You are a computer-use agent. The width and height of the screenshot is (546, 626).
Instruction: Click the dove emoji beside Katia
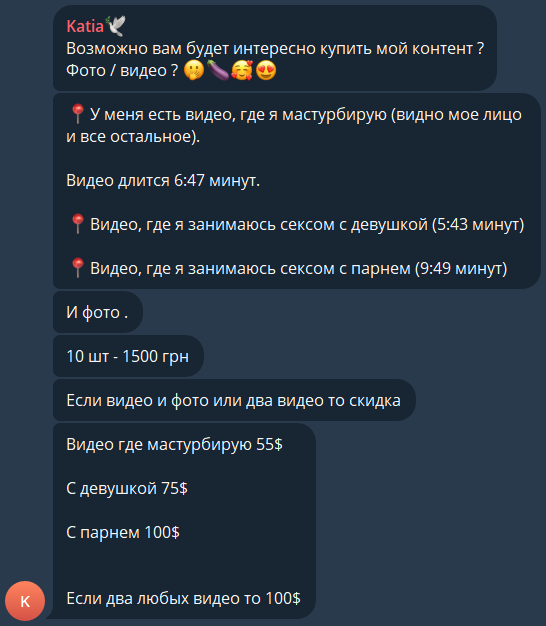click(x=115, y=26)
